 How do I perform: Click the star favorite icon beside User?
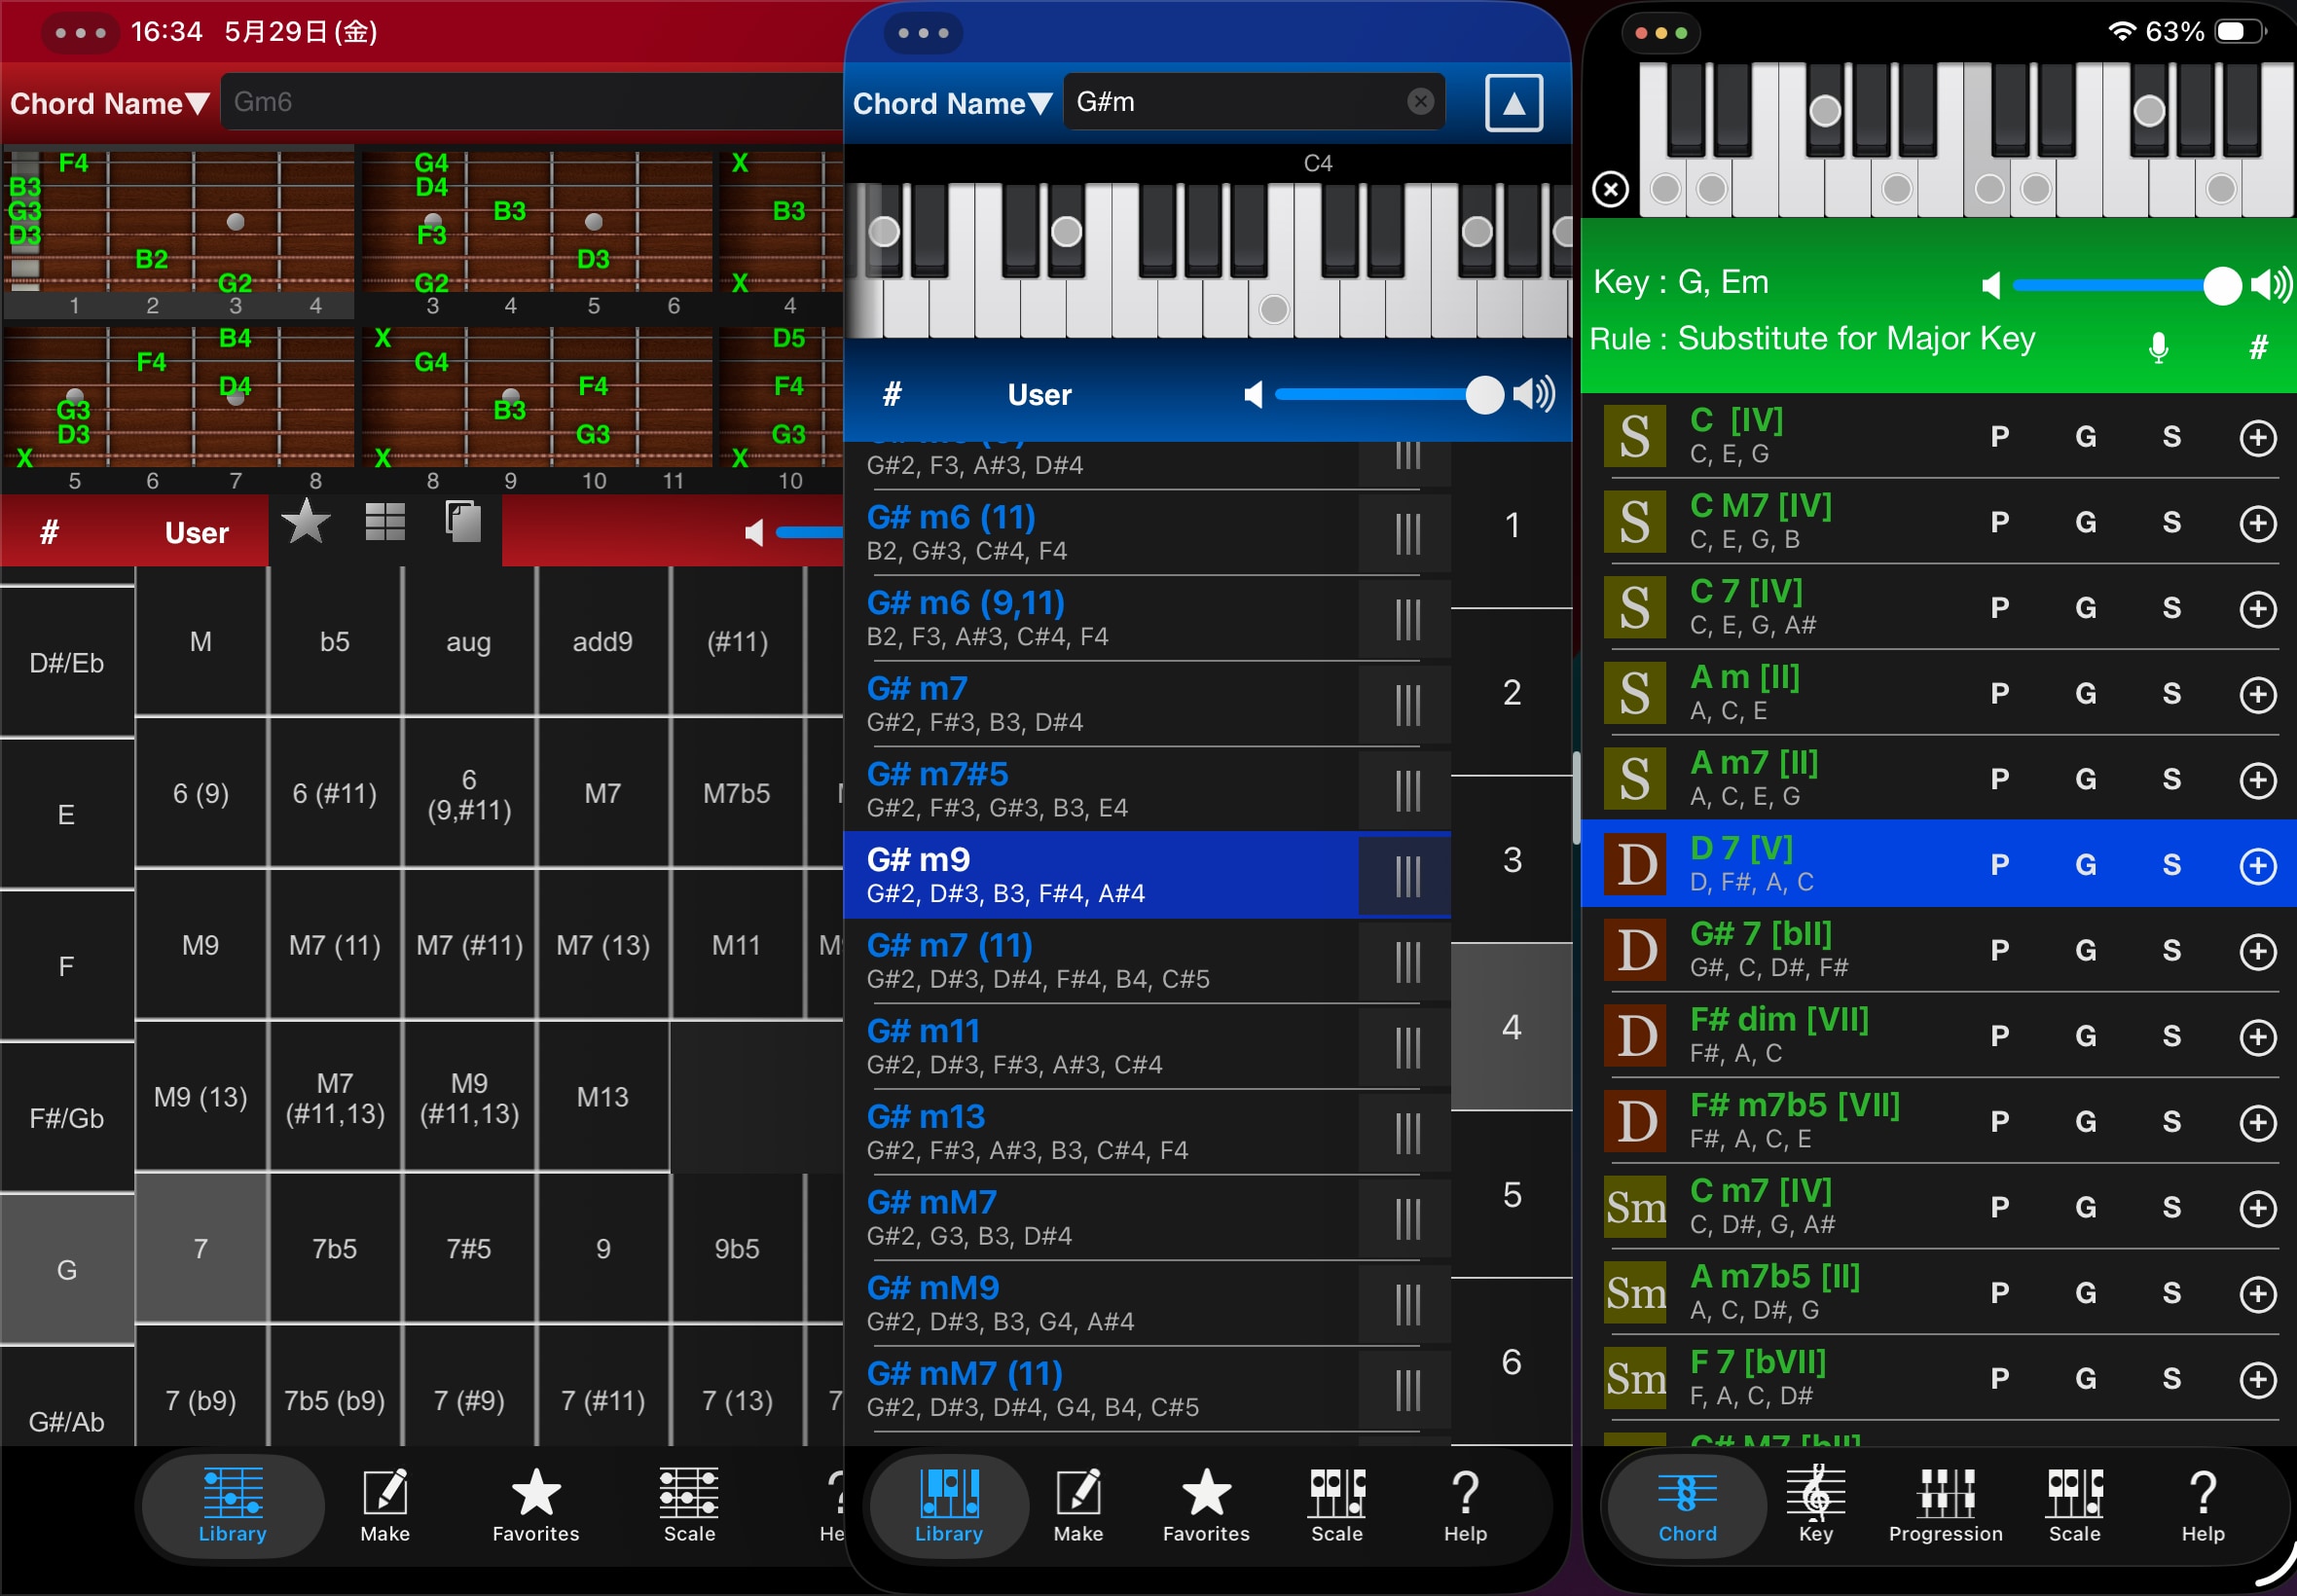pyautogui.click(x=306, y=522)
